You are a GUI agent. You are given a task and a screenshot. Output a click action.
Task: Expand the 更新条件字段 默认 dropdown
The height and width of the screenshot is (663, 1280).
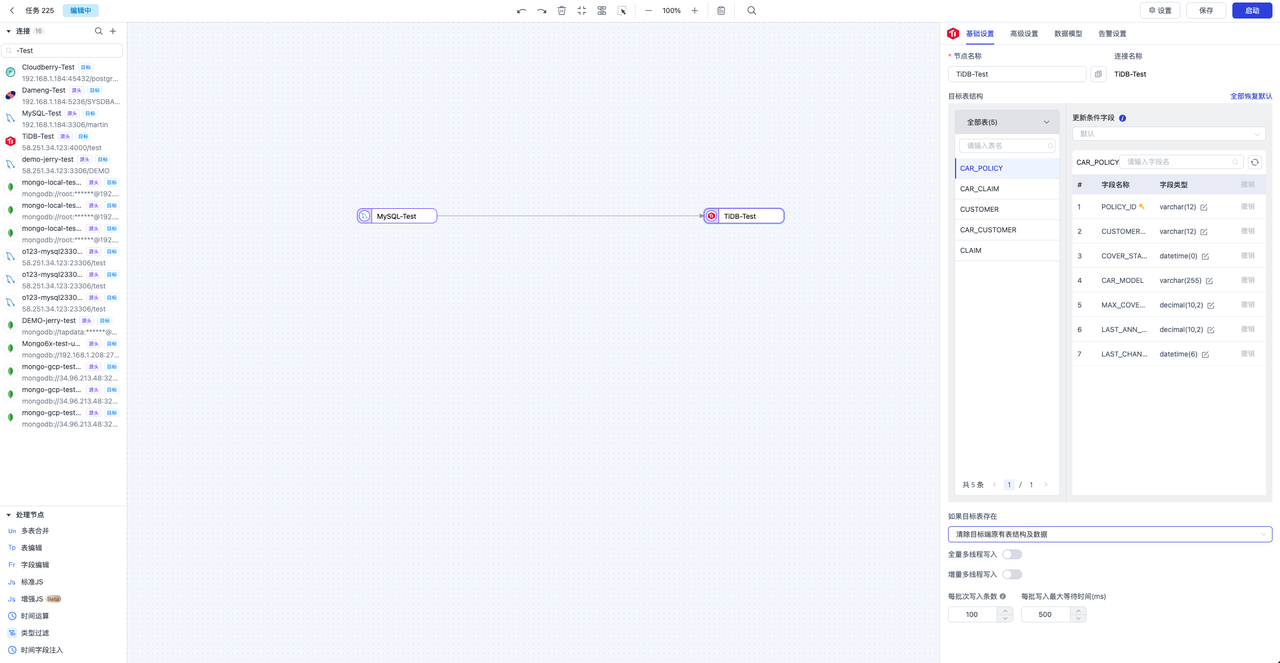pyautogui.click(x=1168, y=133)
